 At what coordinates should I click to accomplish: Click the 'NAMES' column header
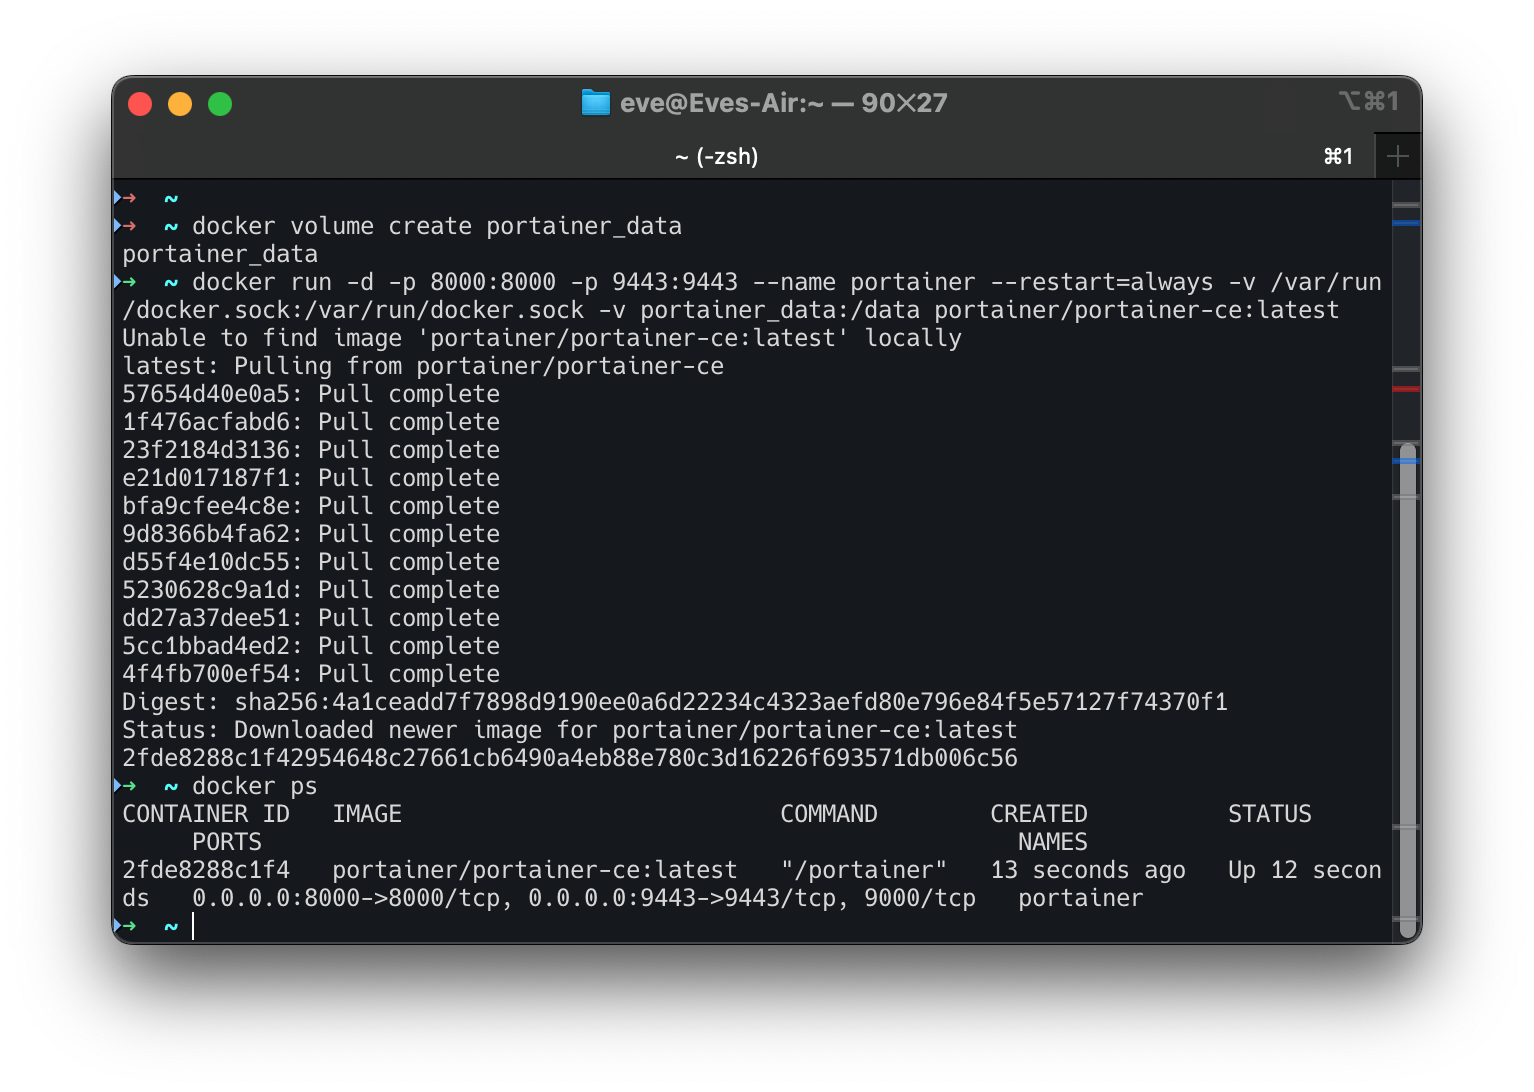[x=1053, y=842]
